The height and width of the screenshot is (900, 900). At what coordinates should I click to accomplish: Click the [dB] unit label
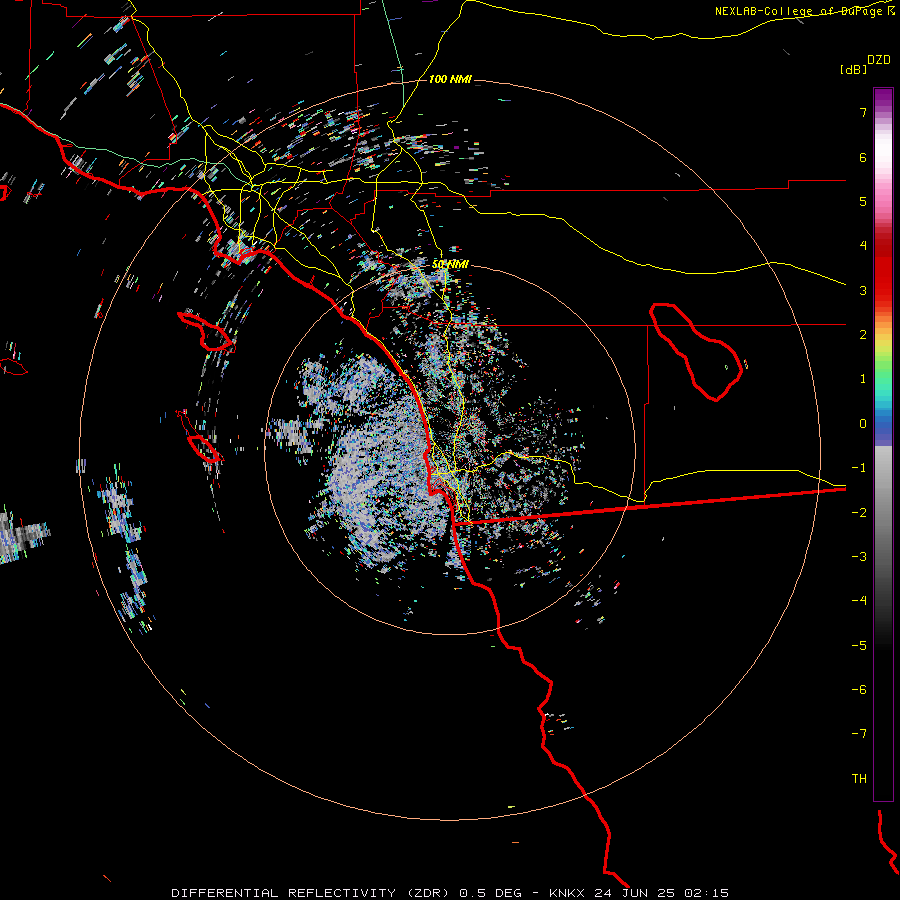click(853, 69)
